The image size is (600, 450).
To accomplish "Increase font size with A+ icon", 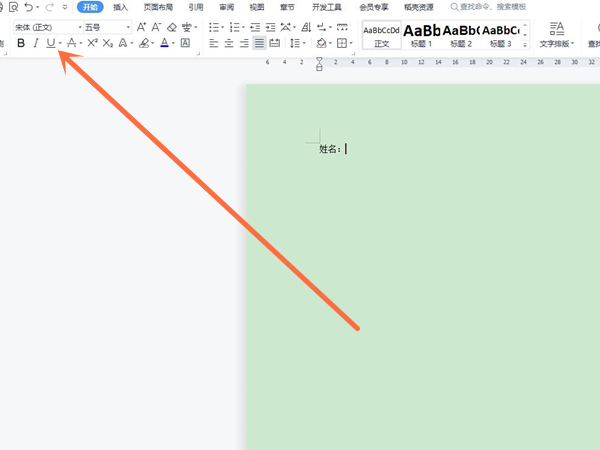I will (x=143, y=27).
